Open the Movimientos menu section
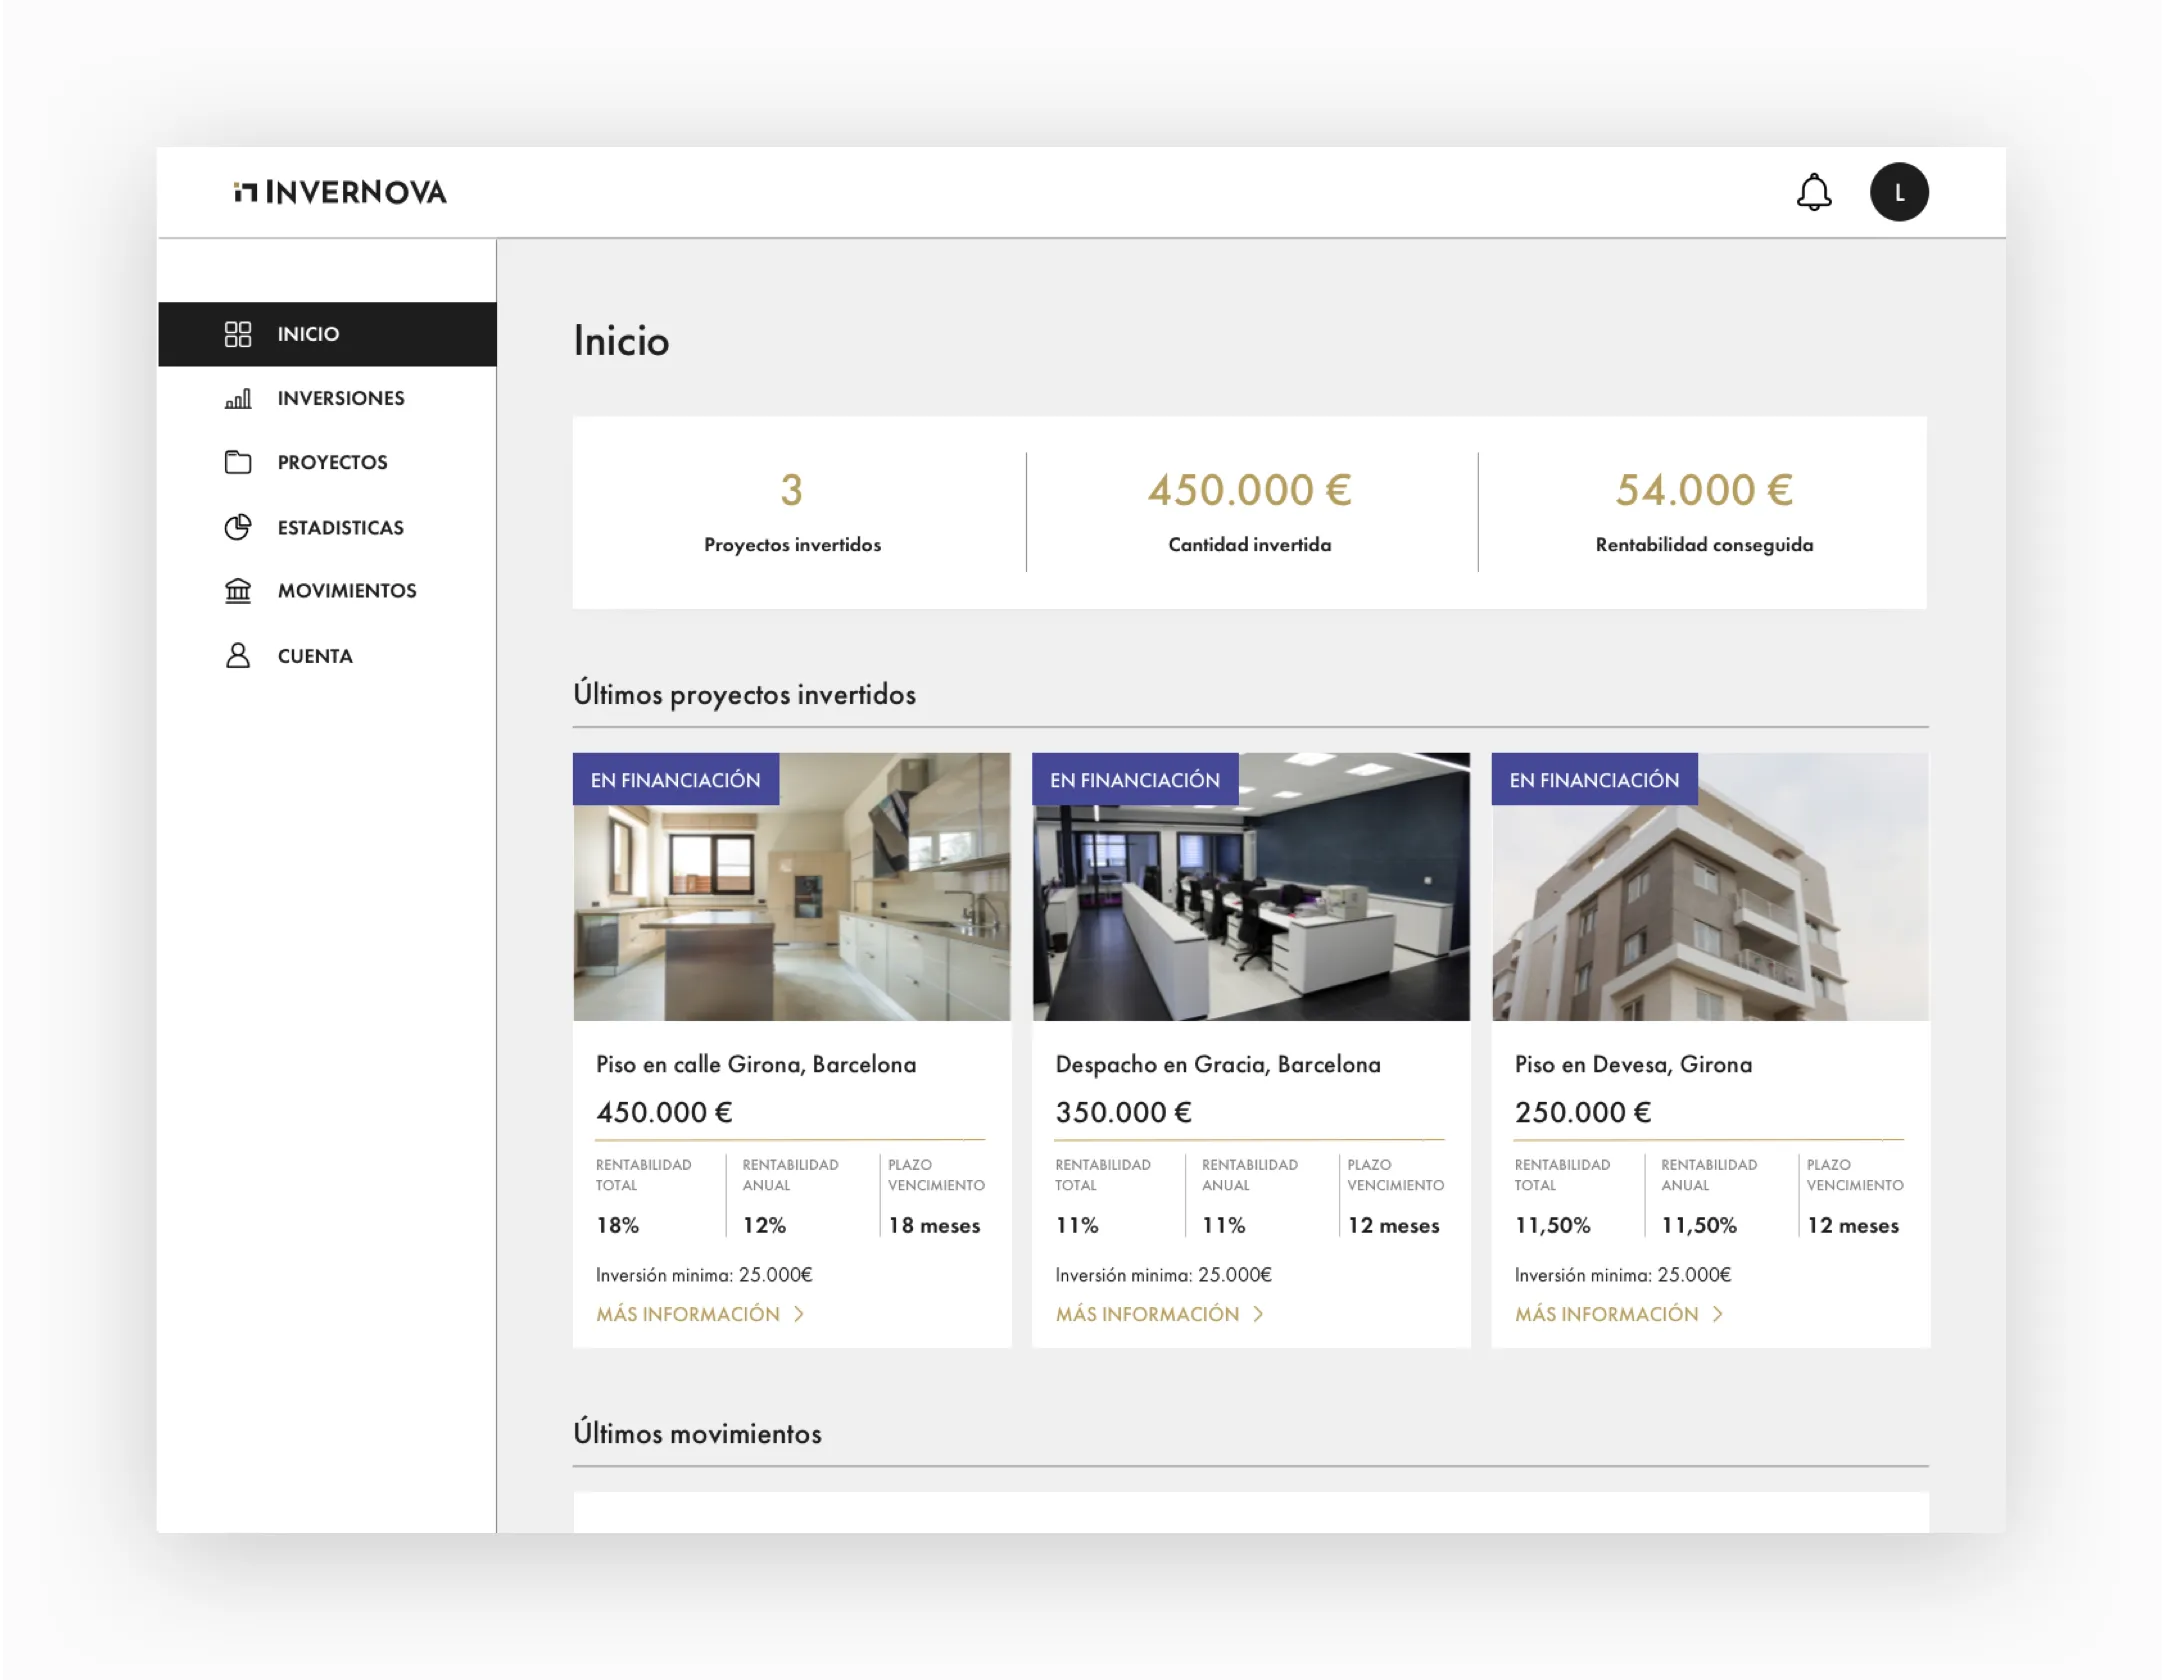This screenshot has width=2163, height=1680. pos(347,591)
